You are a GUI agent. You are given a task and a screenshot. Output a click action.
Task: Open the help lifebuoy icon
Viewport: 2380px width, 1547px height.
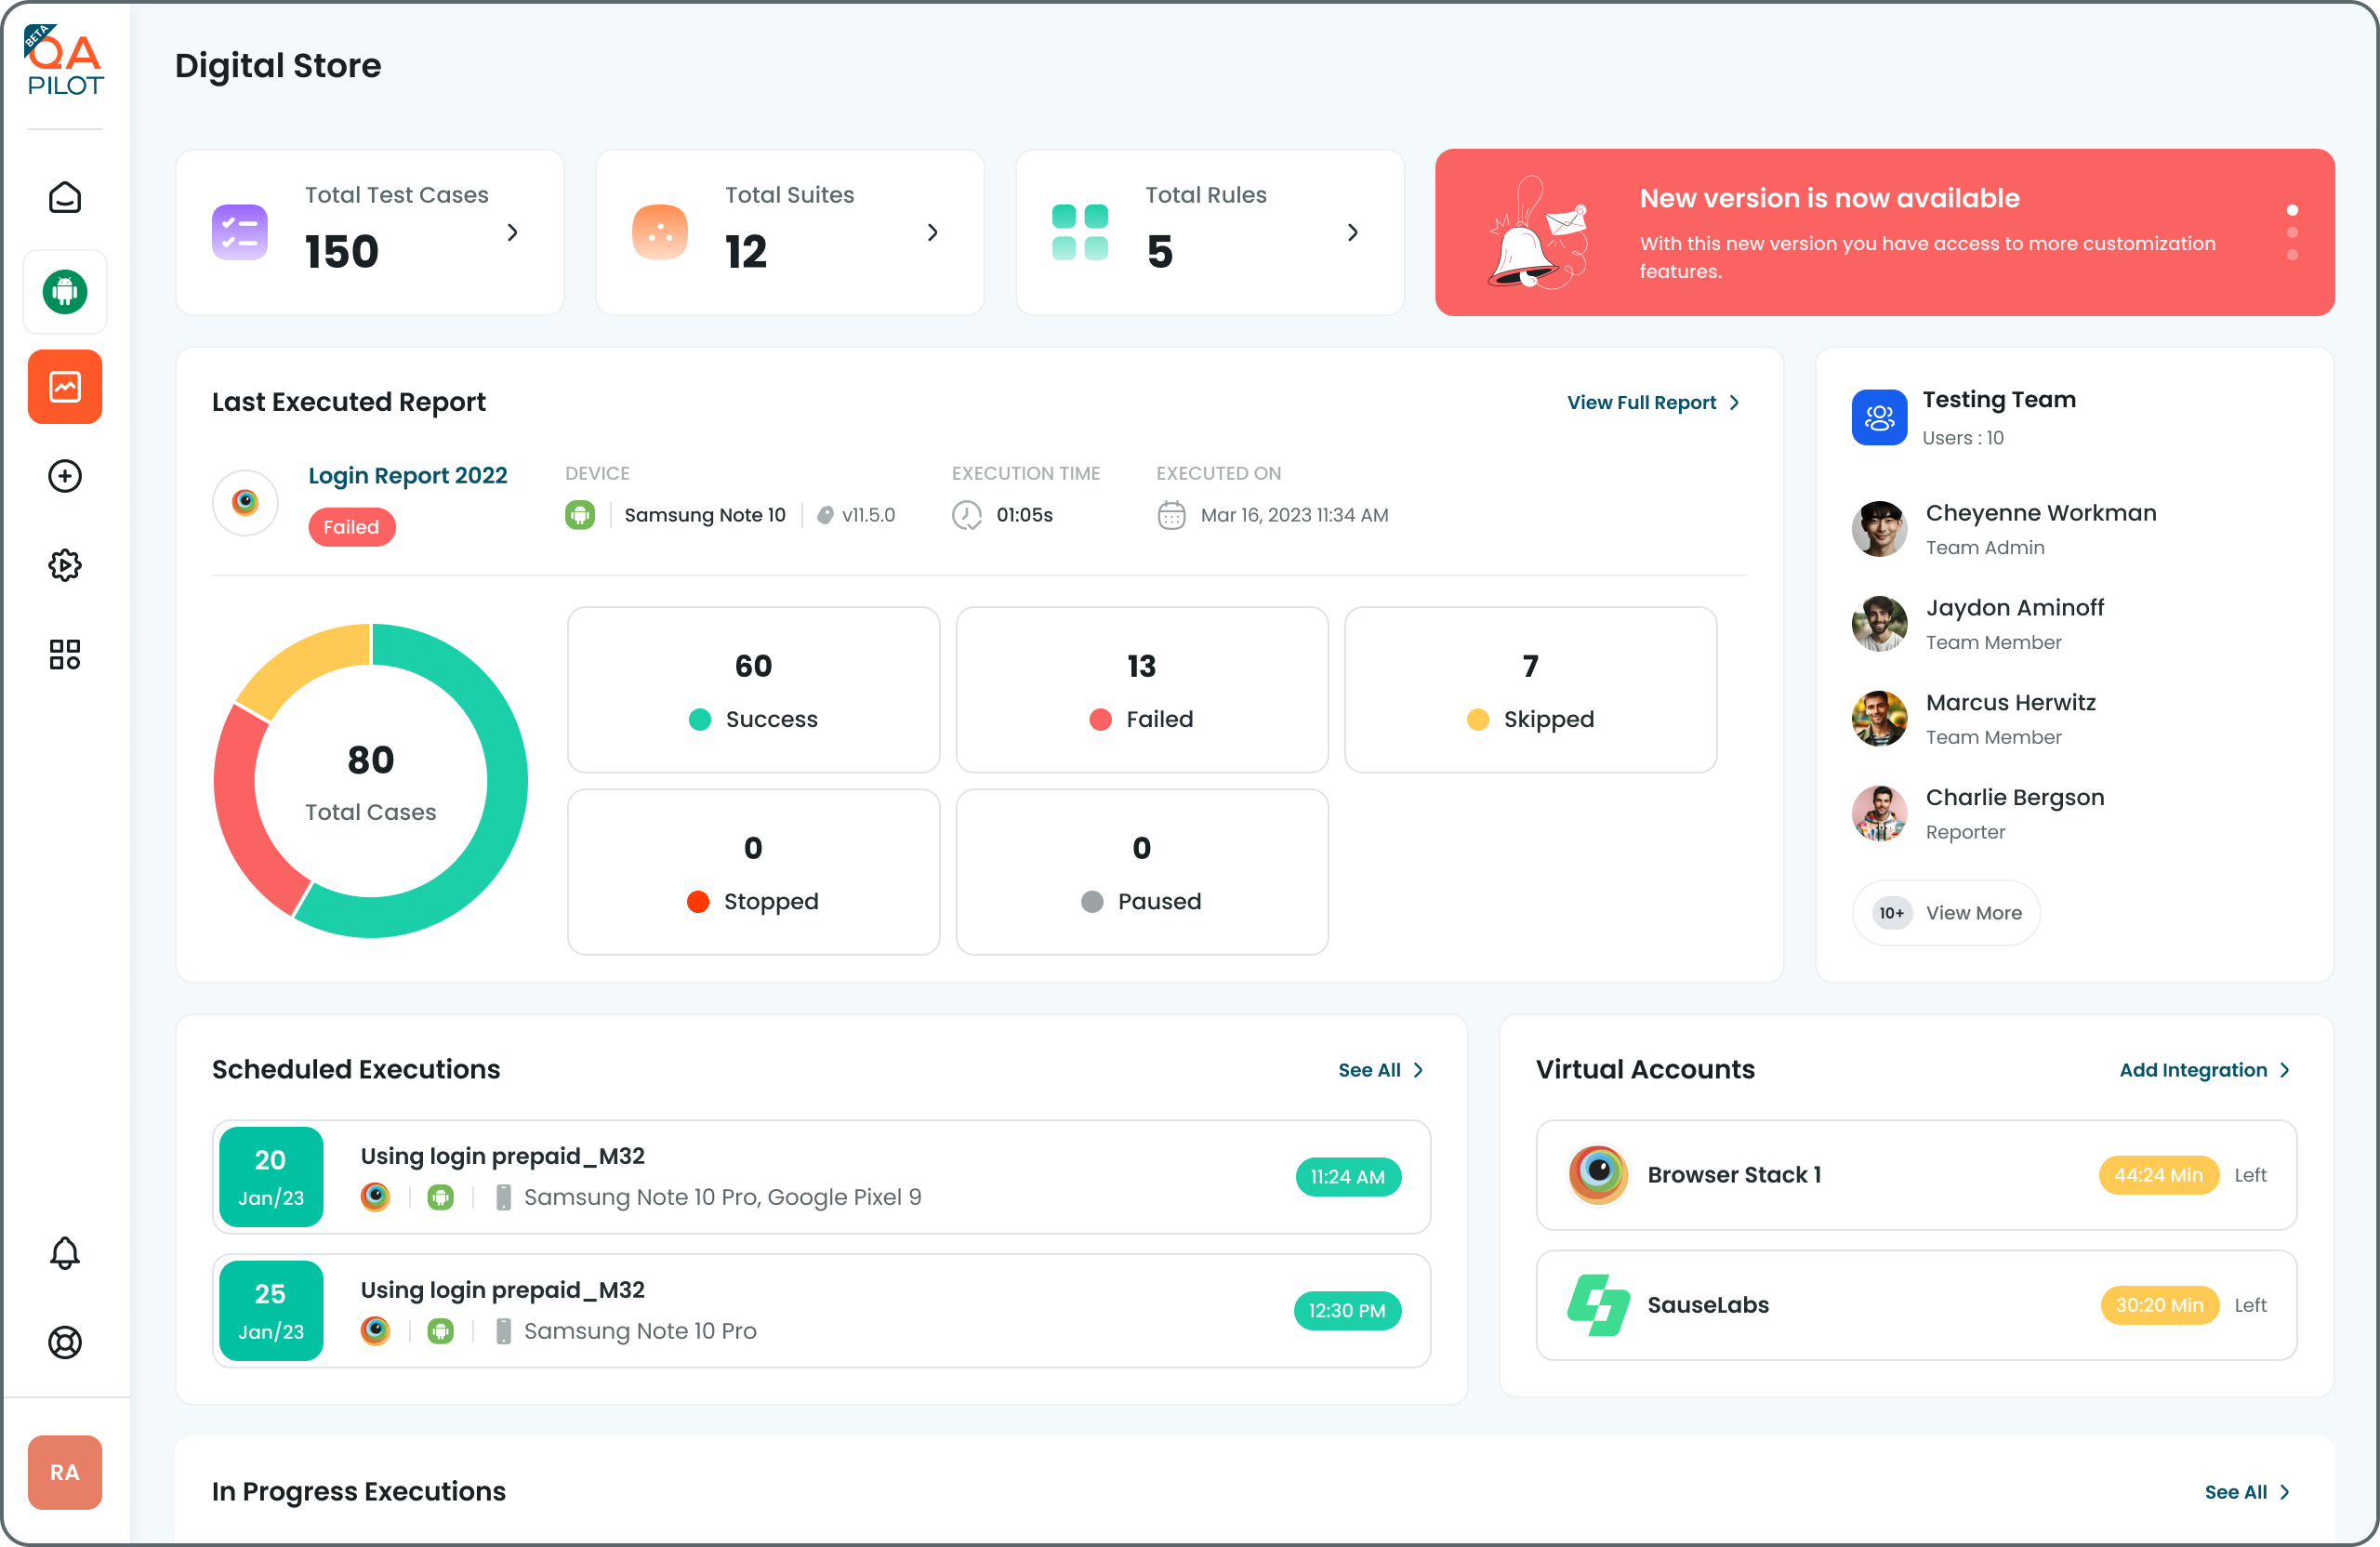tap(65, 1342)
